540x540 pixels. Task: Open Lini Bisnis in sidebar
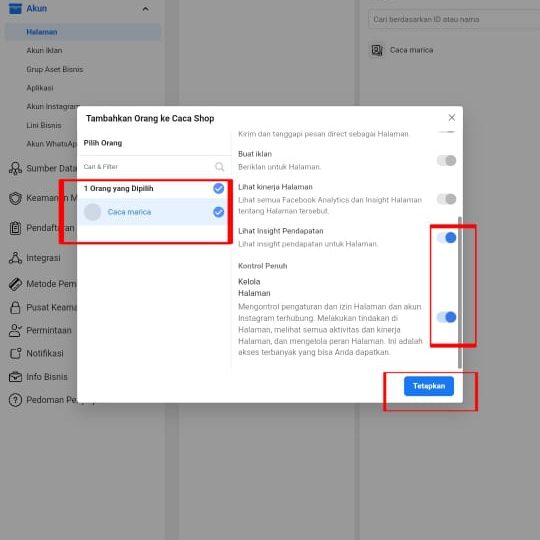(44, 125)
